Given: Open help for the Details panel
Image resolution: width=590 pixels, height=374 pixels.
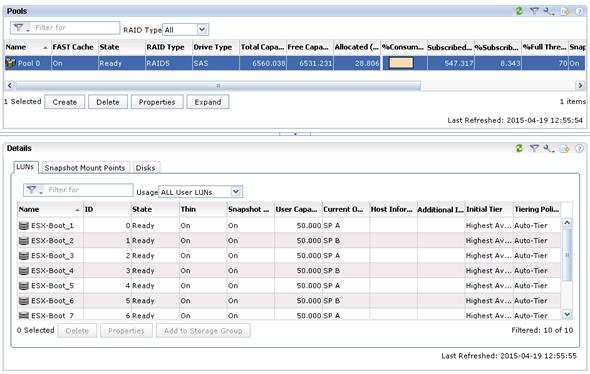Looking at the screenshot, I should 579,149.
